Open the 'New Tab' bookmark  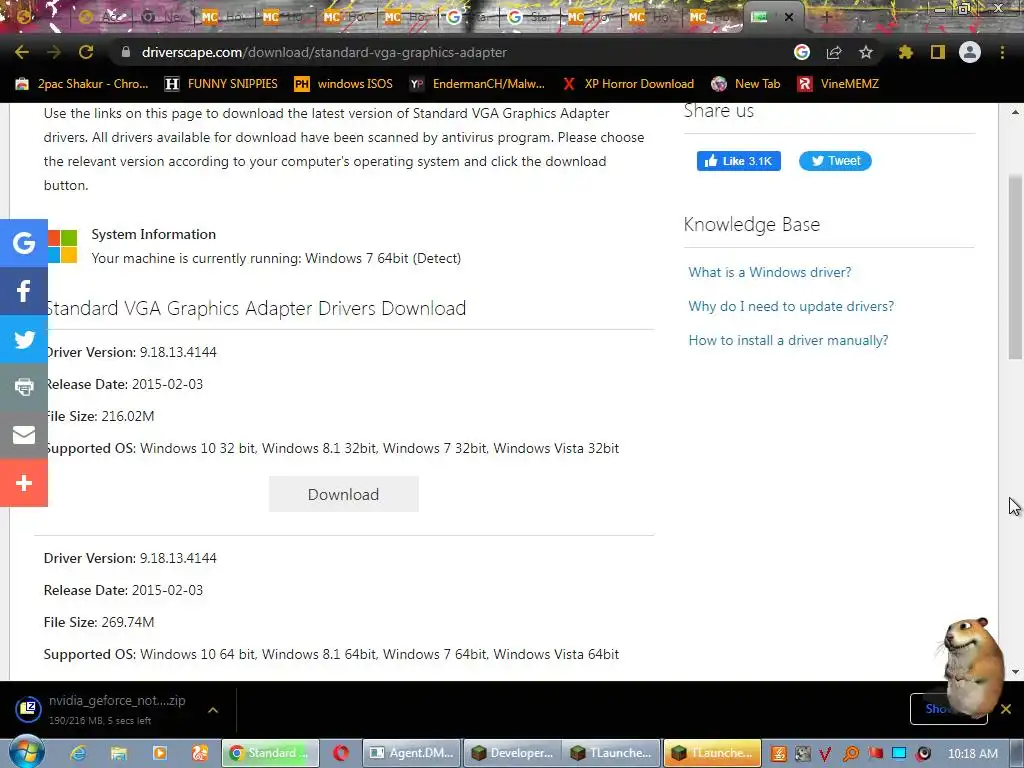tap(746, 84)
